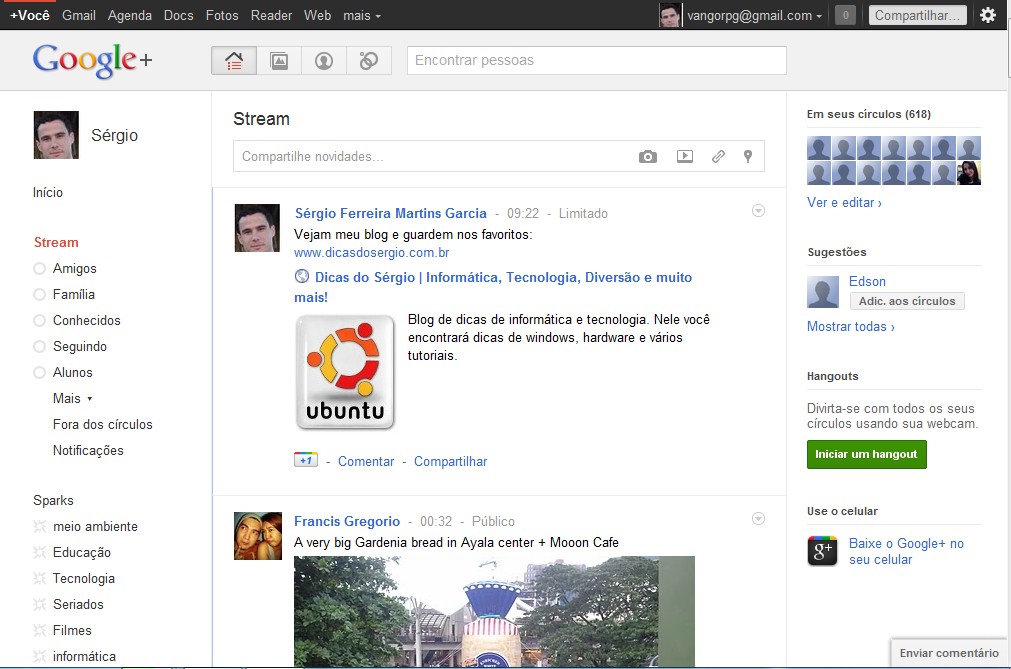Click the +1 button on Sérgio's post
The height and width of the screenshot is (669, 1011).
[306, 460]
